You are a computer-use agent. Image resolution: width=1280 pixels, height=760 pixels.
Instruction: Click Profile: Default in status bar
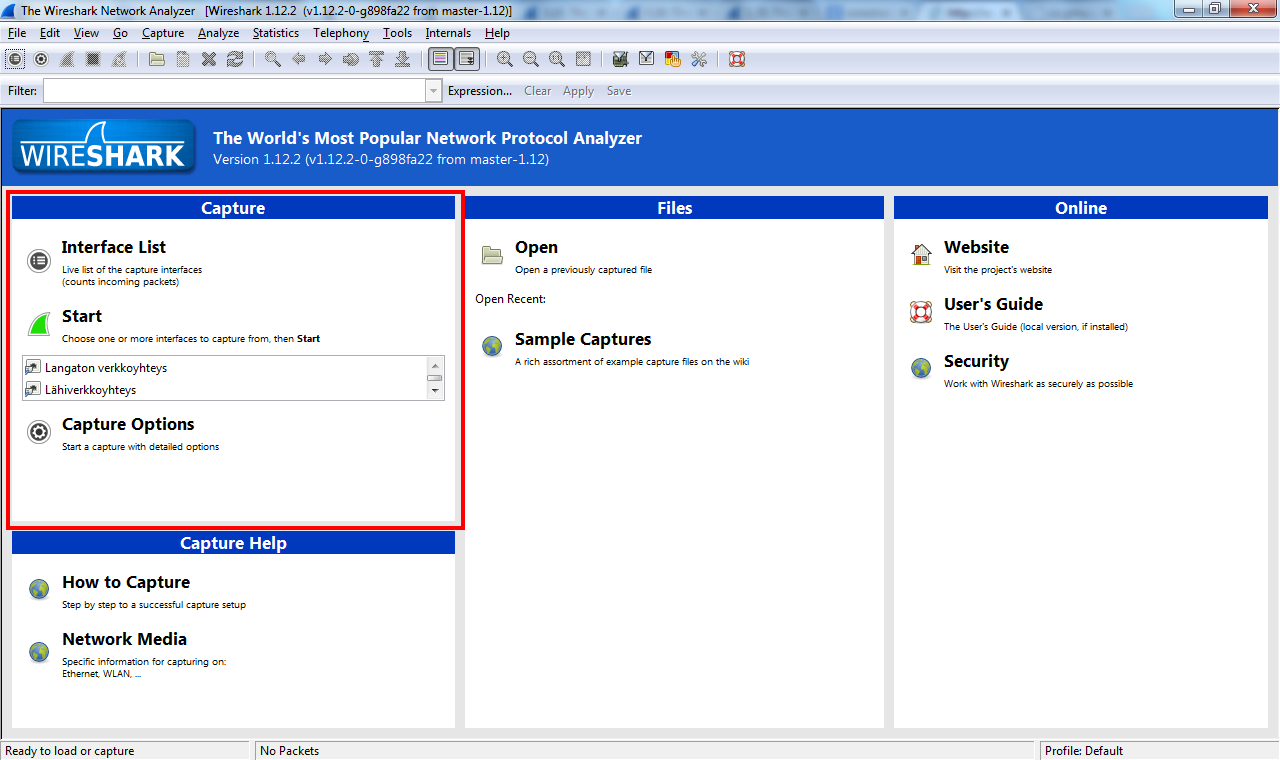(x=1084, y=751)
